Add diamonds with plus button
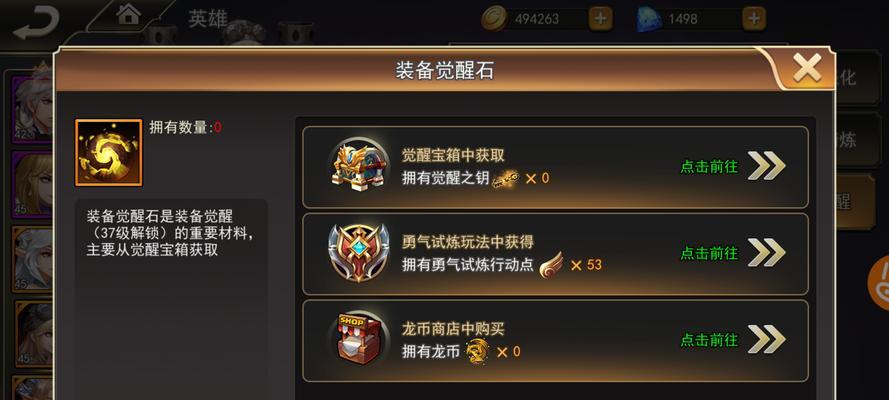The width and height of the screenshot is (889, 400). (x=754, y=19)
